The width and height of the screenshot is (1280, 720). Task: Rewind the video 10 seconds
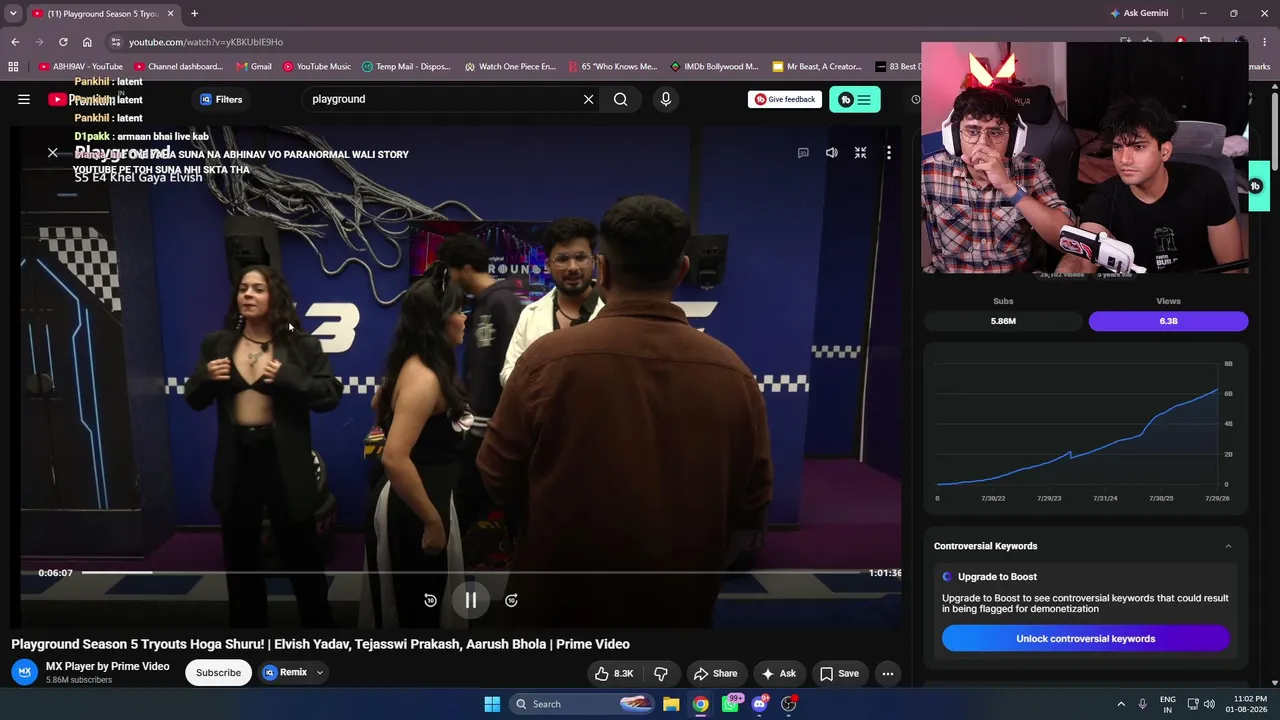click(x=430, y=600)
